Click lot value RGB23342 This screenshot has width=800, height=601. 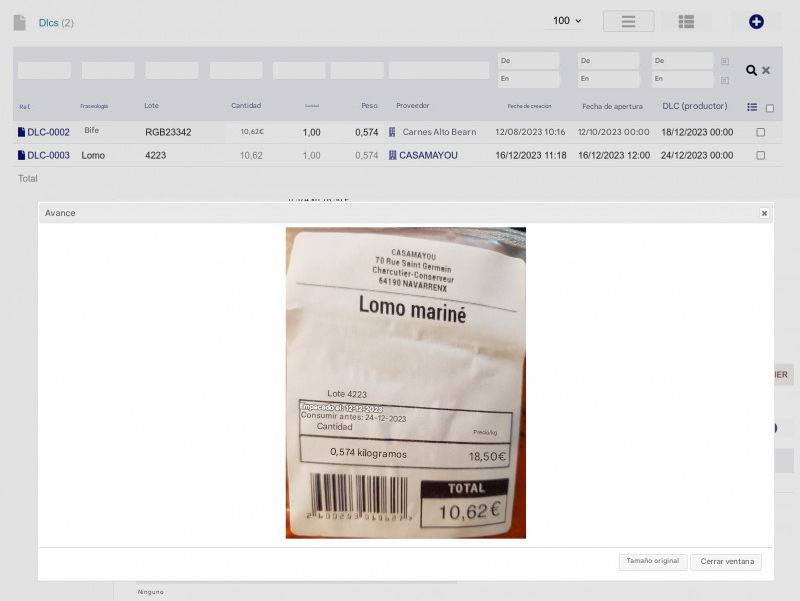168,133
